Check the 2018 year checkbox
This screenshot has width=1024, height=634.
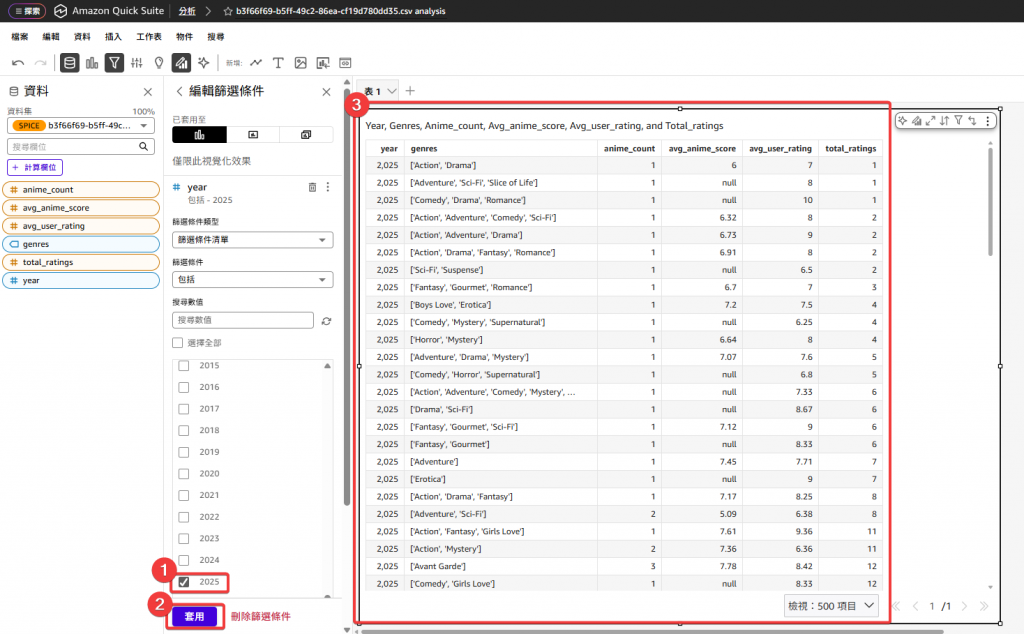click(184, 430)
